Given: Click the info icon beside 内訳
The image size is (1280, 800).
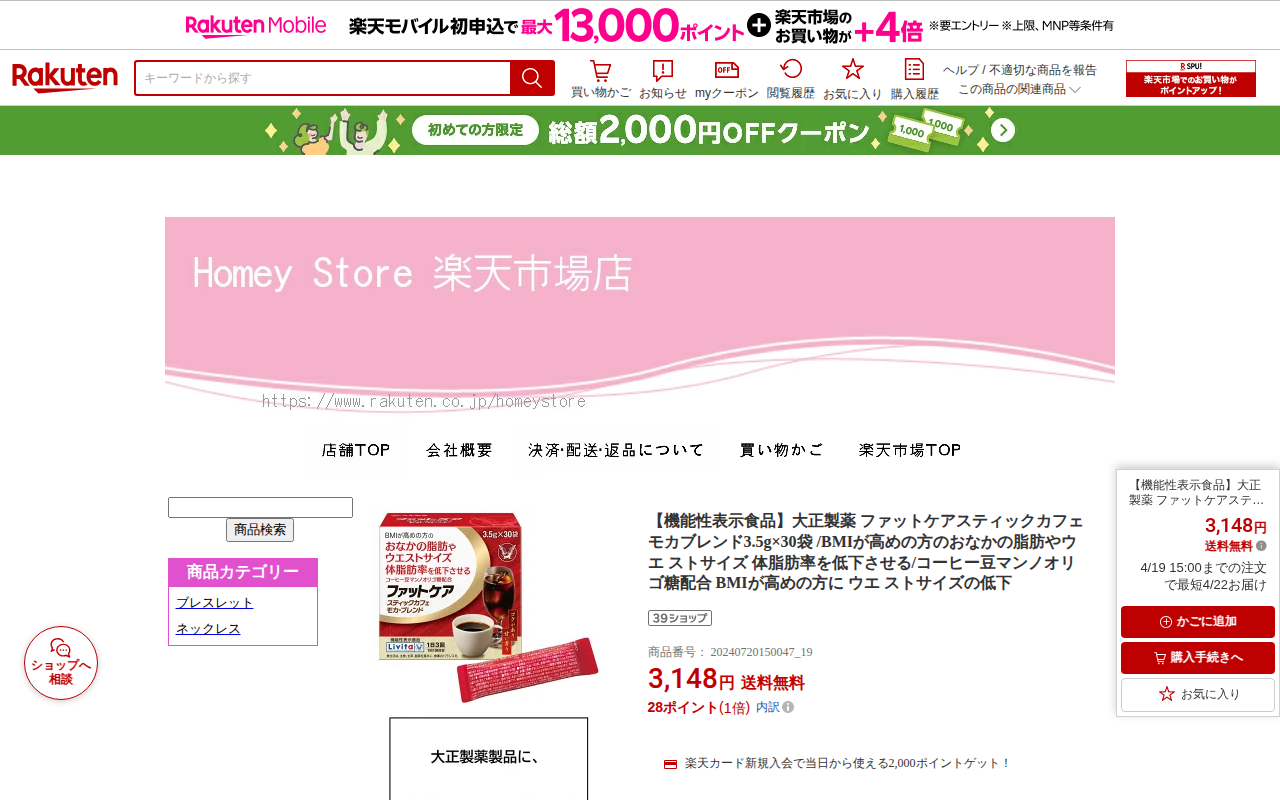Looking at the screenshot, I should click(x=788, y=707).
